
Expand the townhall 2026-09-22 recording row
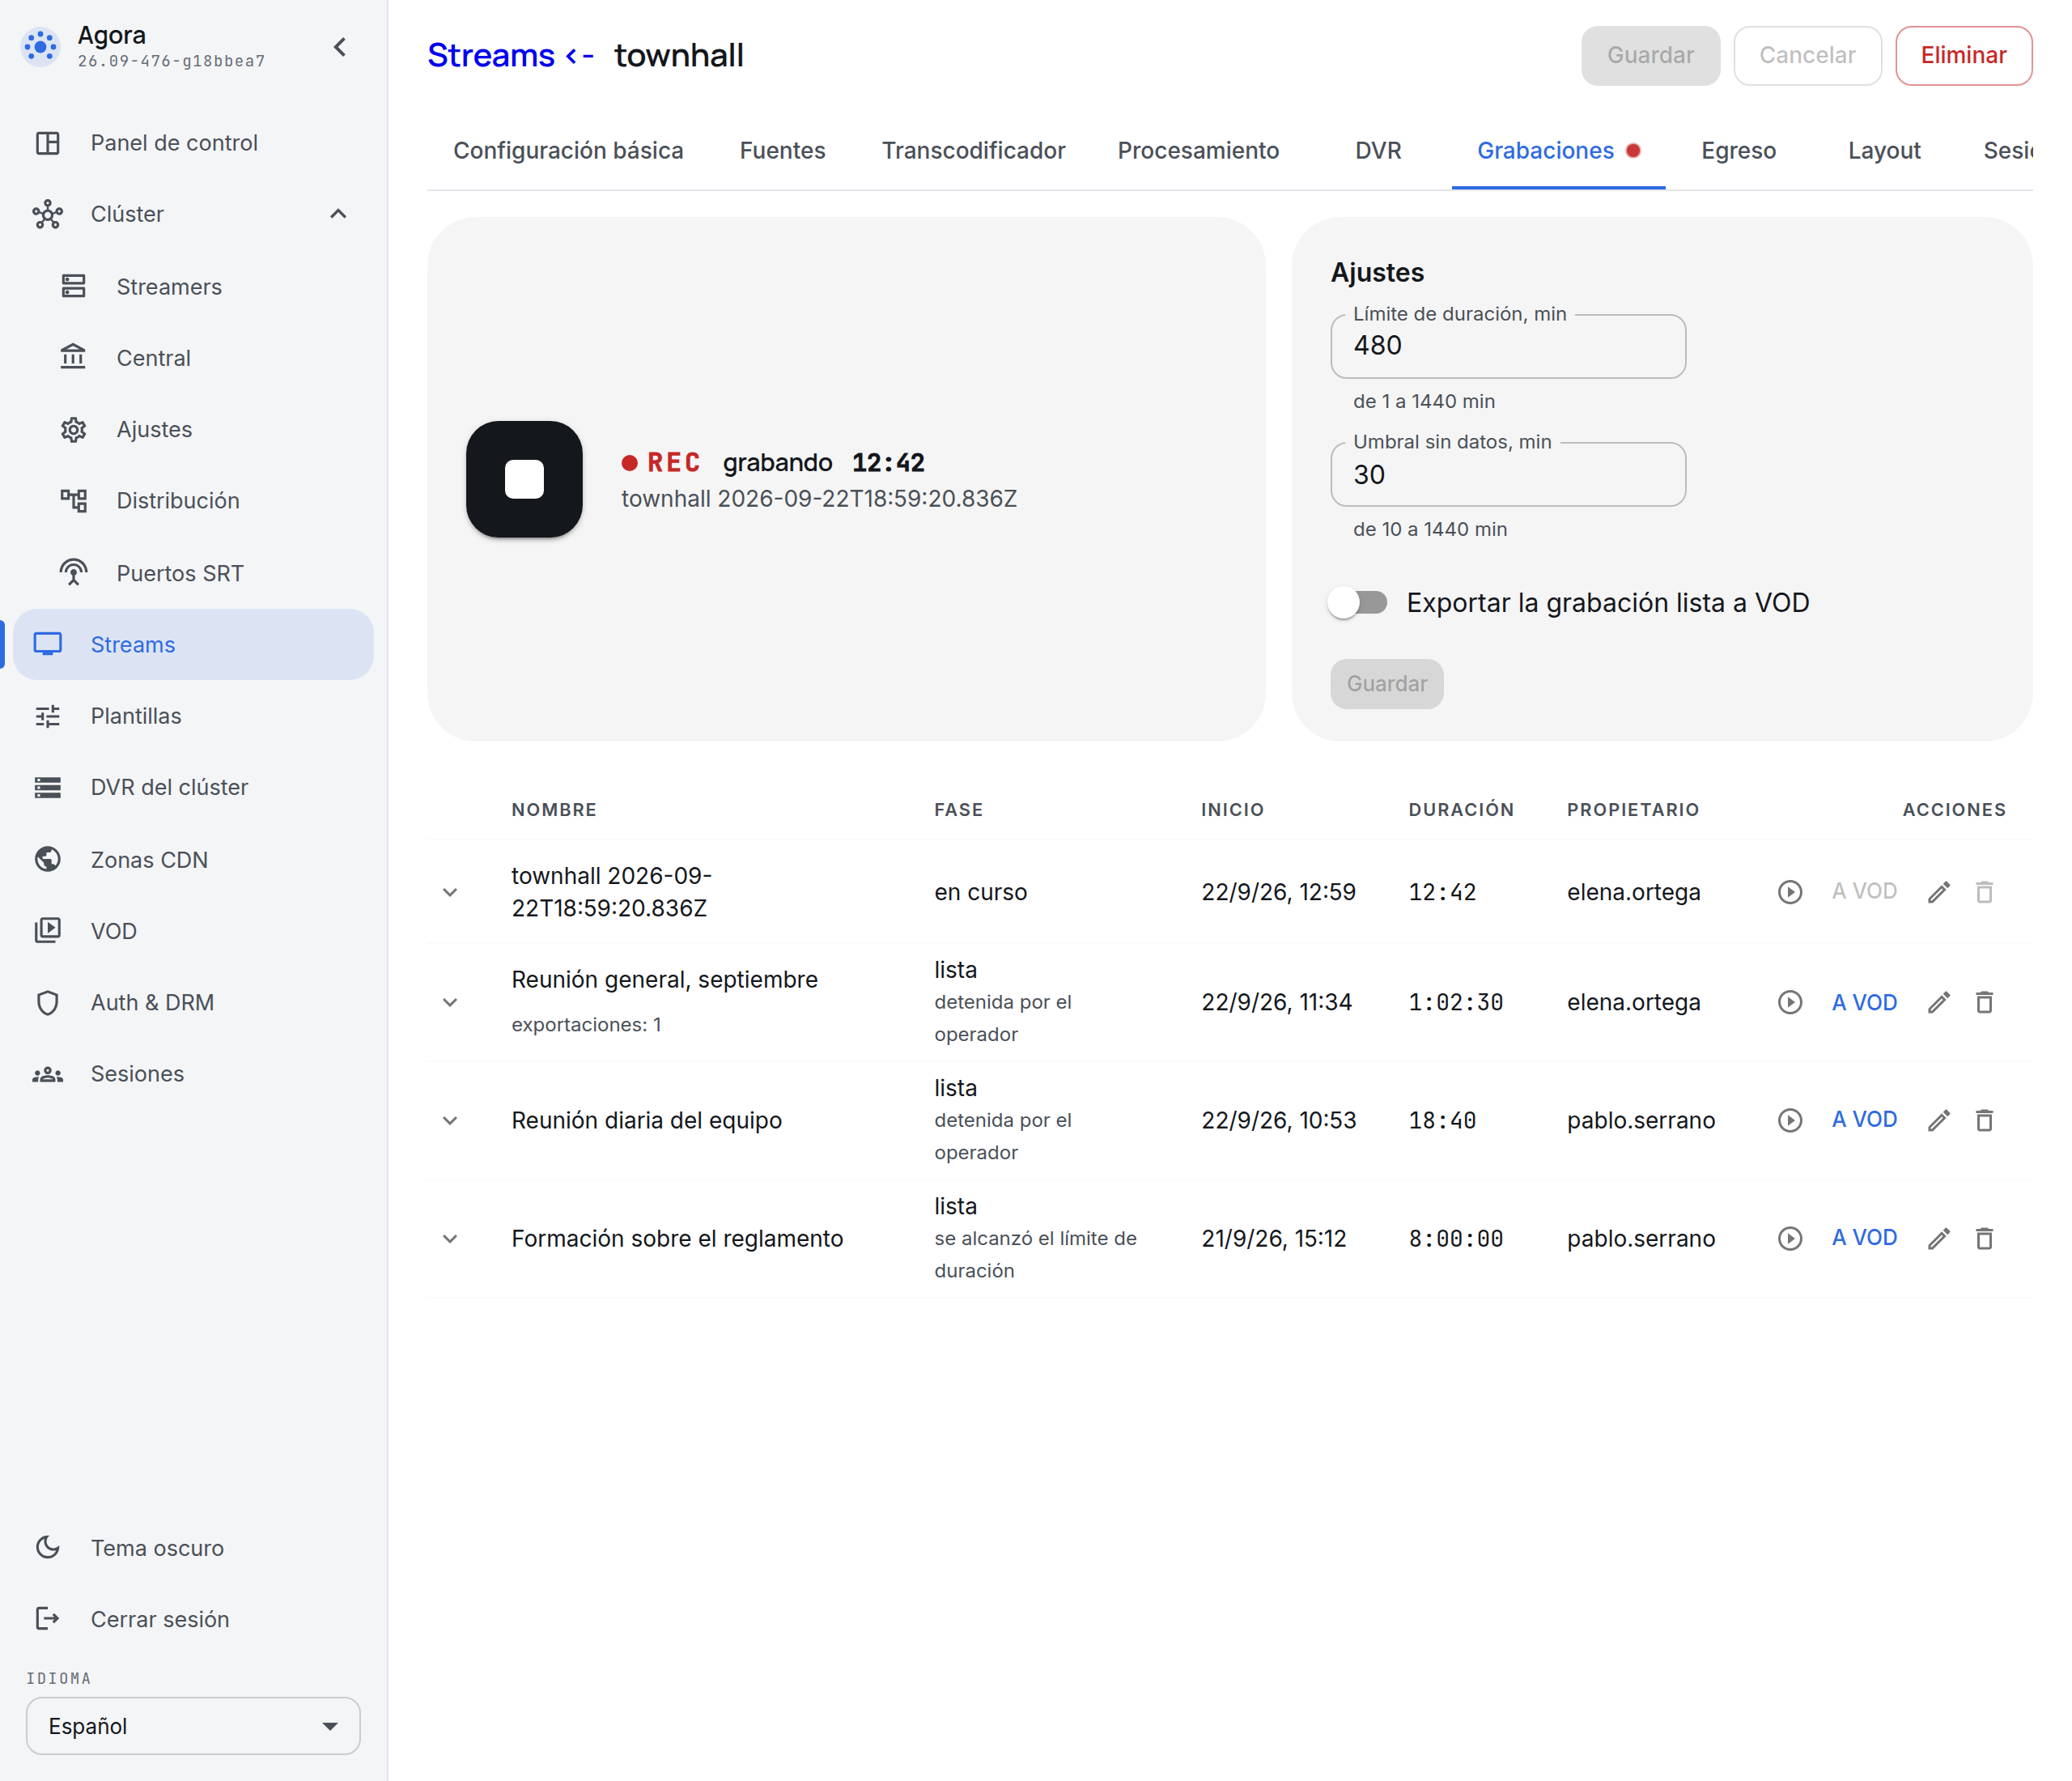coord(450,892)
